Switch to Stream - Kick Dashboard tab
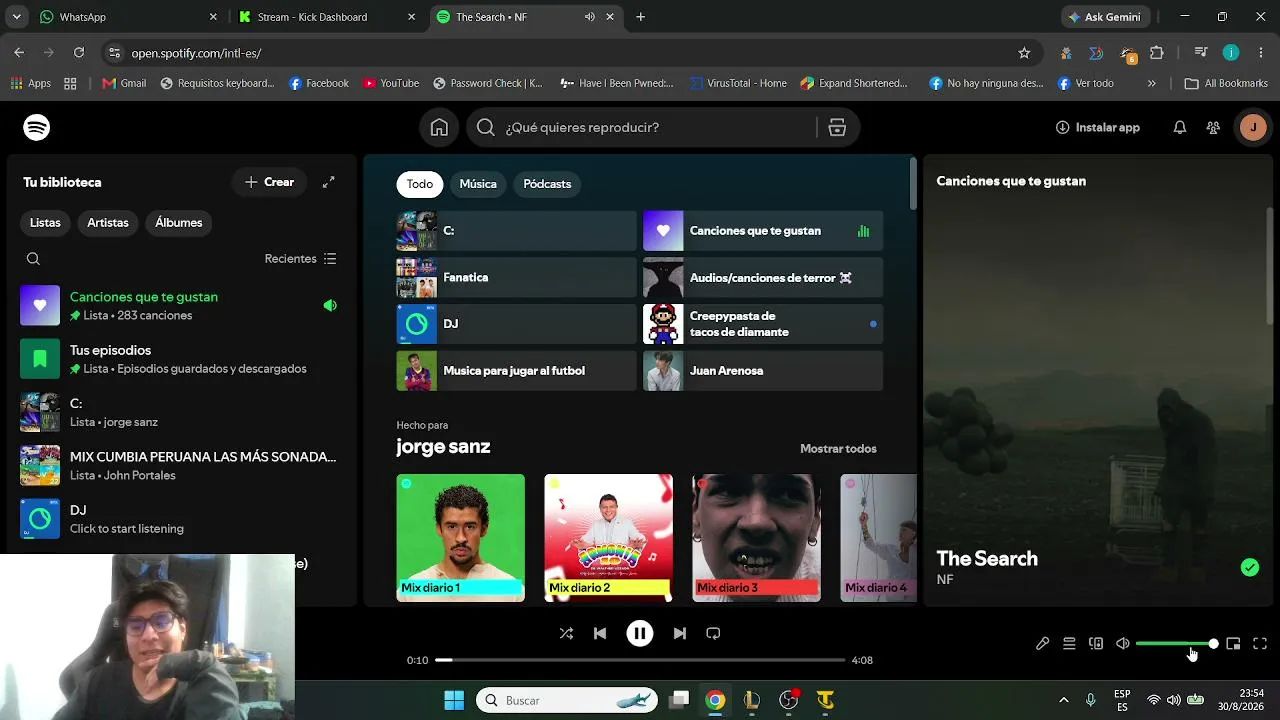Image resolution: width=1280 pixels, height=720 pixels. pyautogui.click(x=326, y=17)
